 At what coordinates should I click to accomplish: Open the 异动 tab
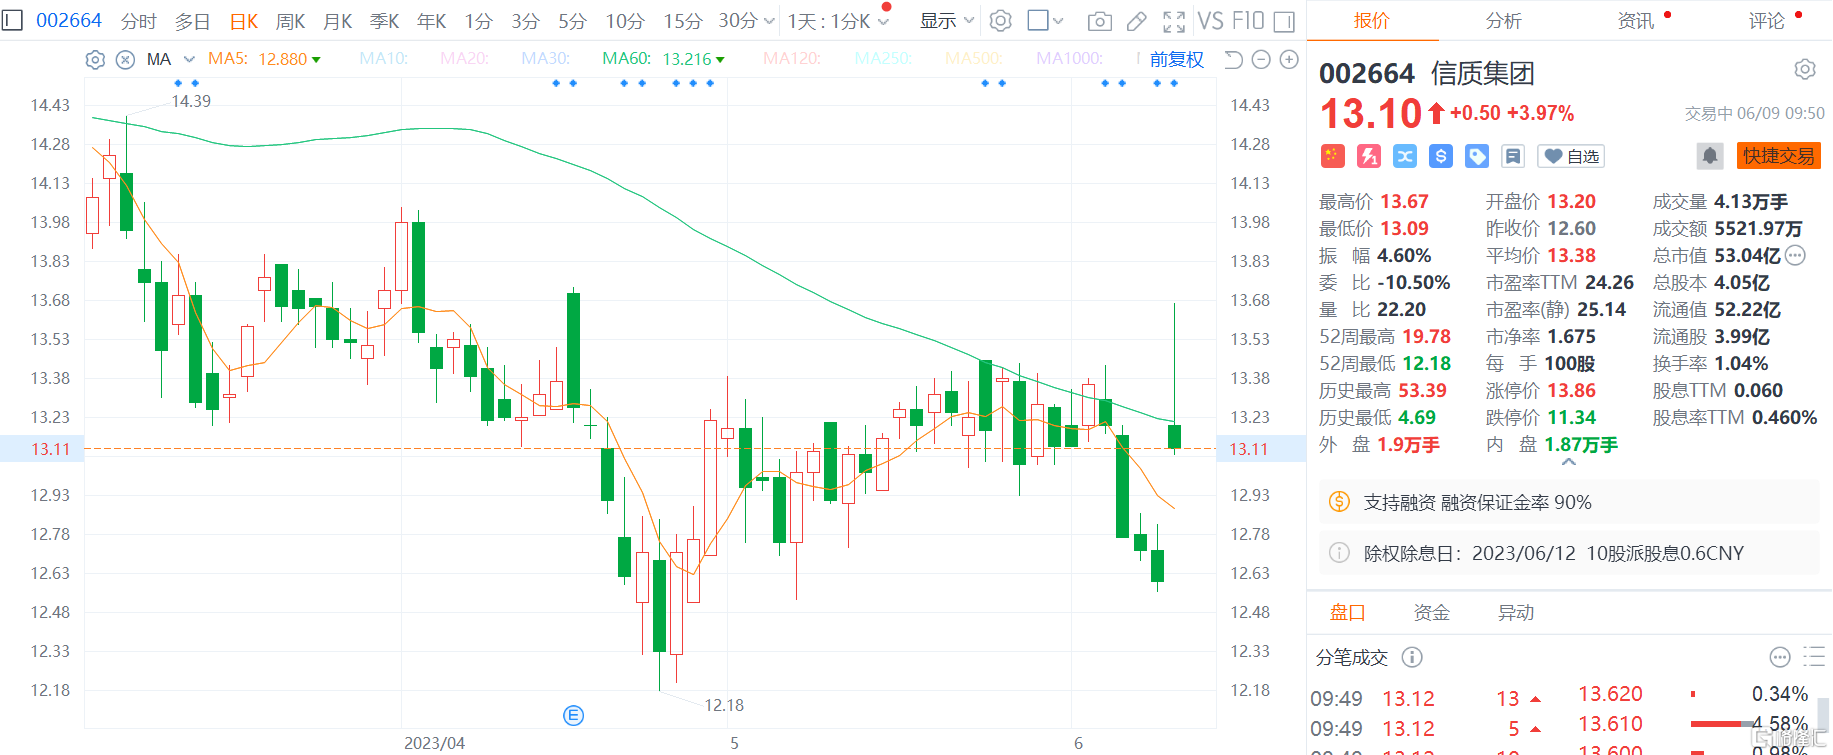click(x=1516, y=612)
